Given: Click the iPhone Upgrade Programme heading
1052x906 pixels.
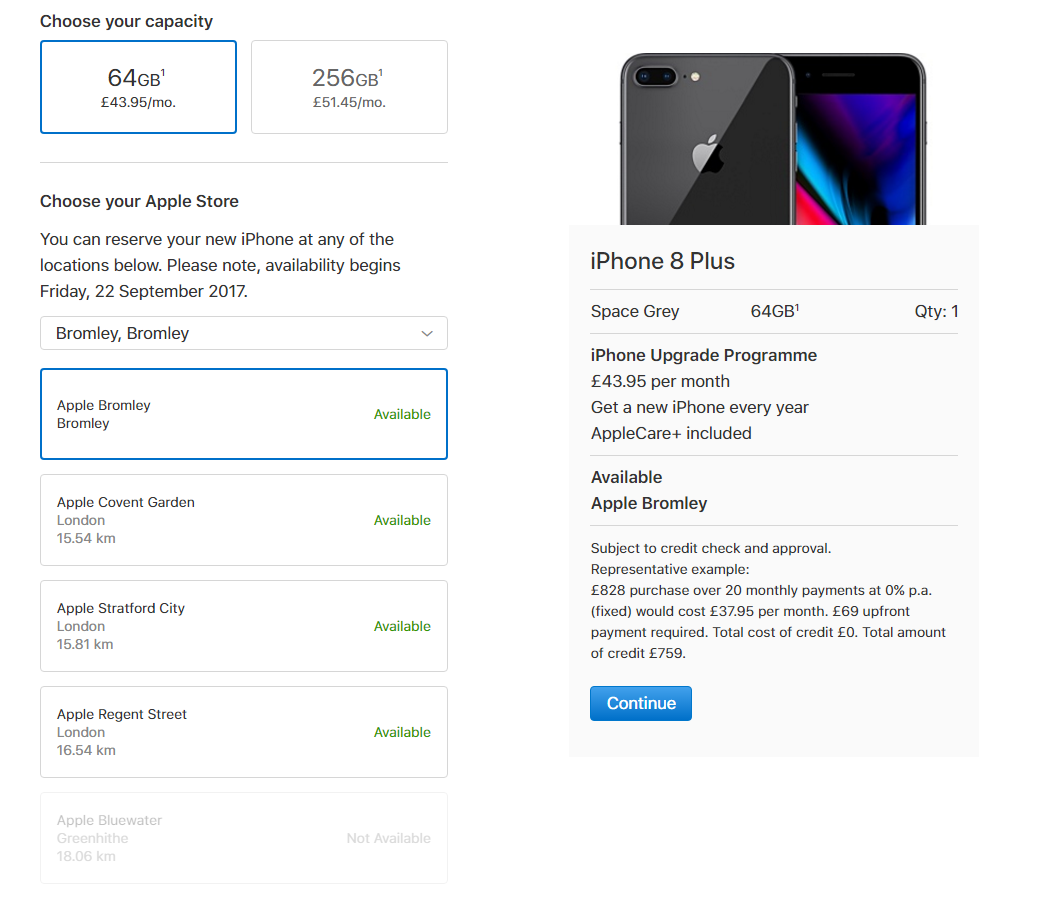Looking at the screenshot, I should [x=704, y=355].
